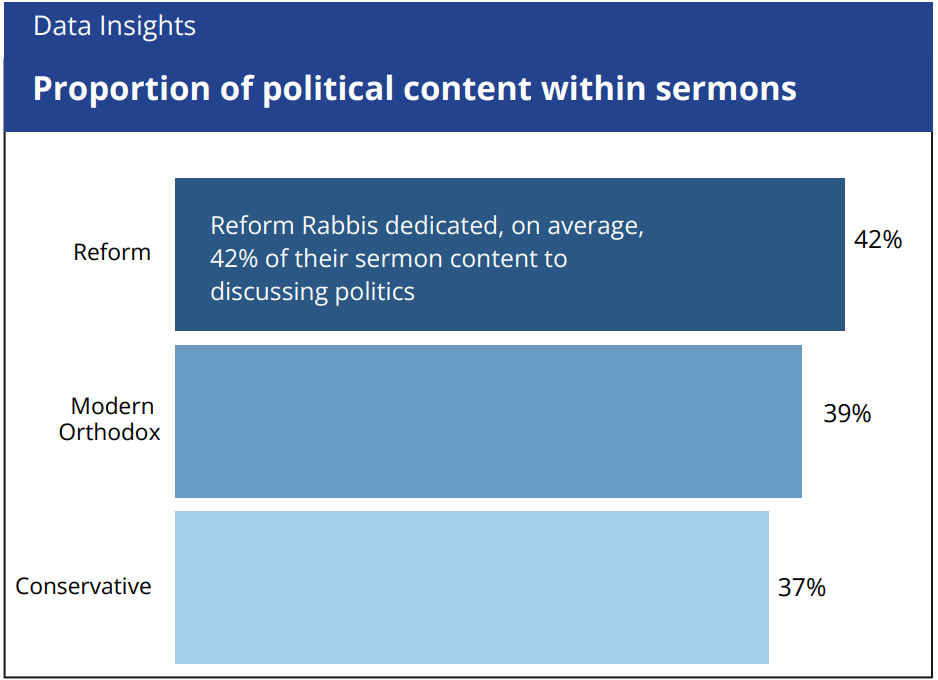Screen dimensions: 938x680
Task: Click the Conservative light blue bar
Action: pyautogui.click(x=472, y=587)
